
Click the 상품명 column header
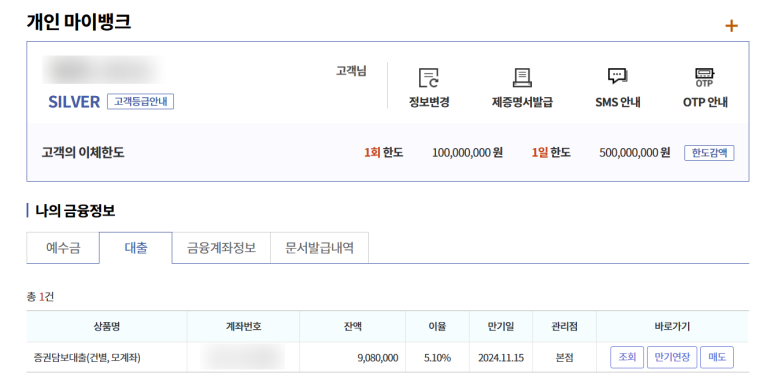click(x=107, y=326)
